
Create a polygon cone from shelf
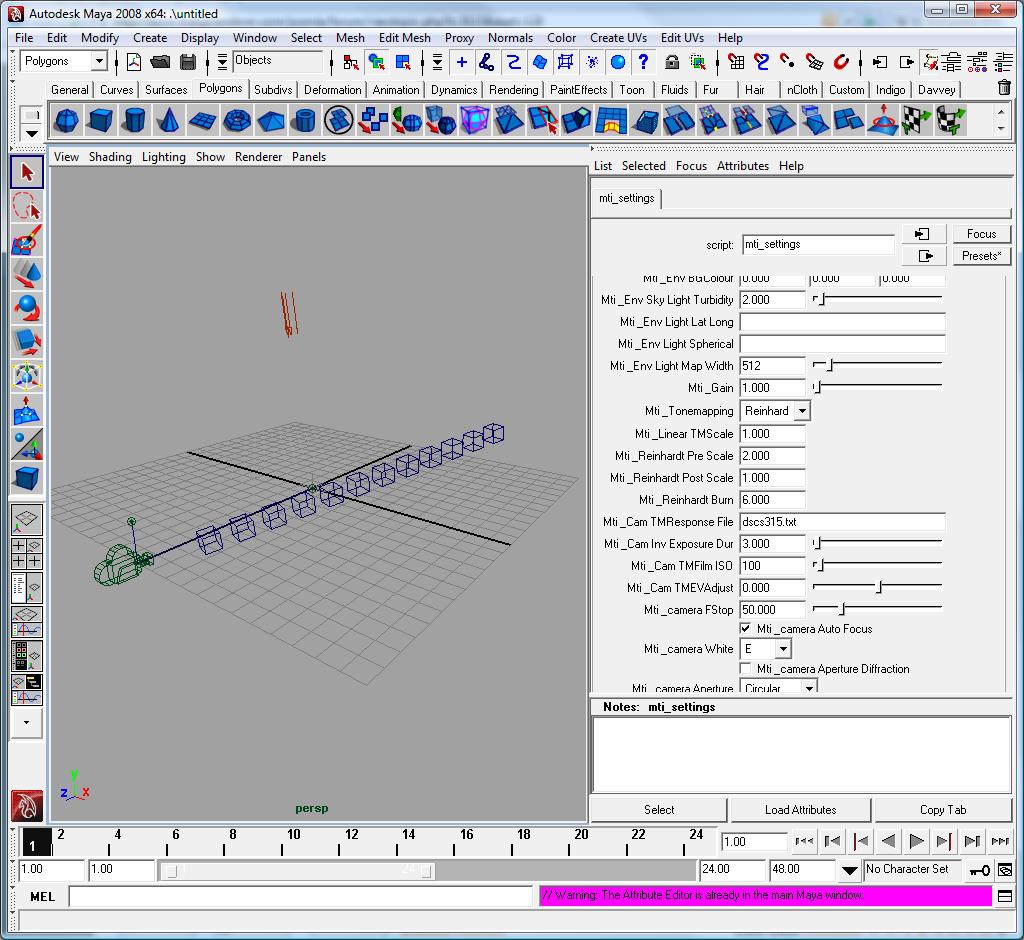[x=168, y=120]
